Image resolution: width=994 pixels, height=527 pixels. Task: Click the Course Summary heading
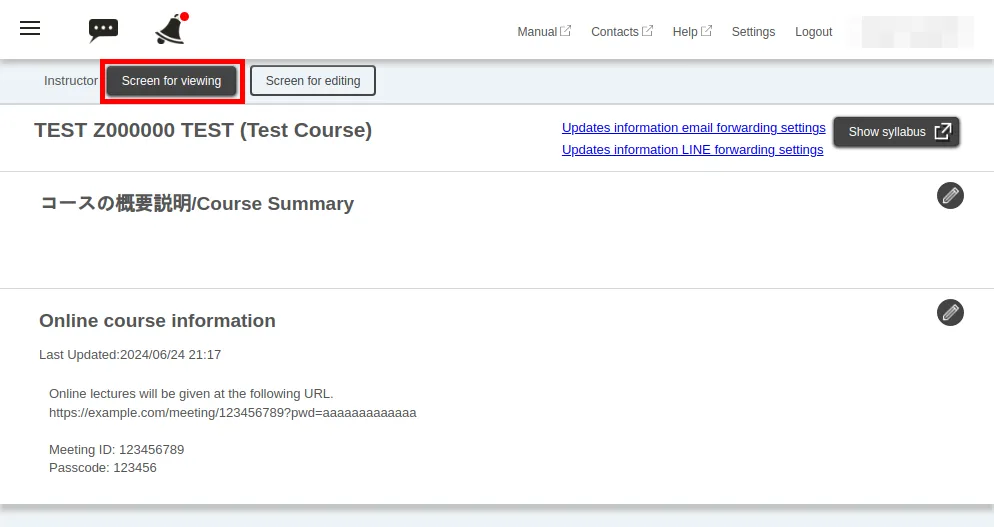(197, 204)
